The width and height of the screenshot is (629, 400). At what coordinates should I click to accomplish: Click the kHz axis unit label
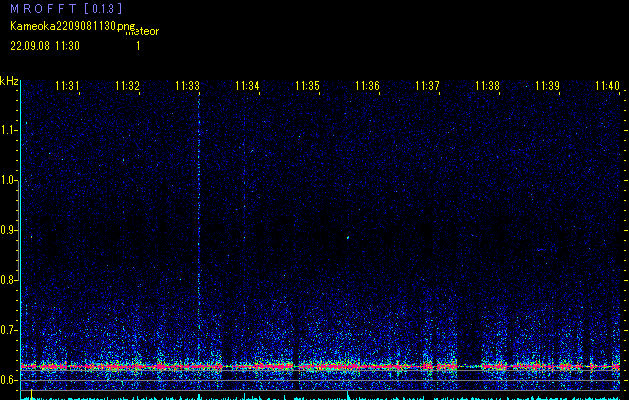(x=9, y=81)
